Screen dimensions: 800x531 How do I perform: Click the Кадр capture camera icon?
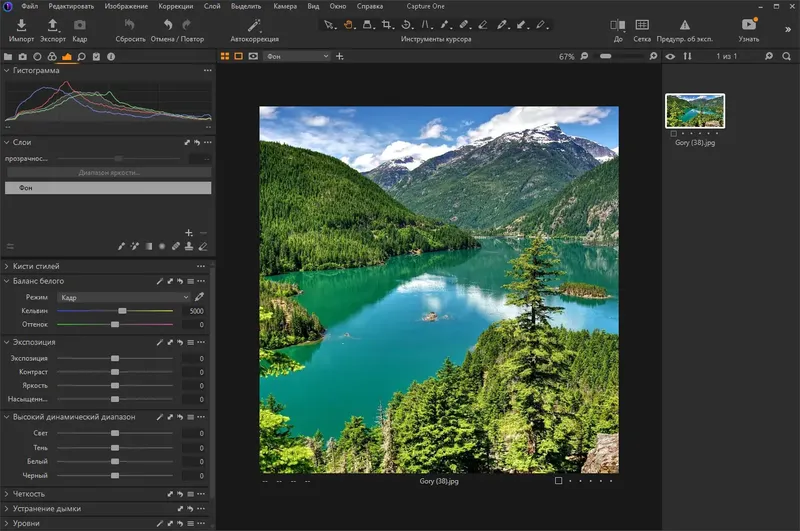coord(80,24)
